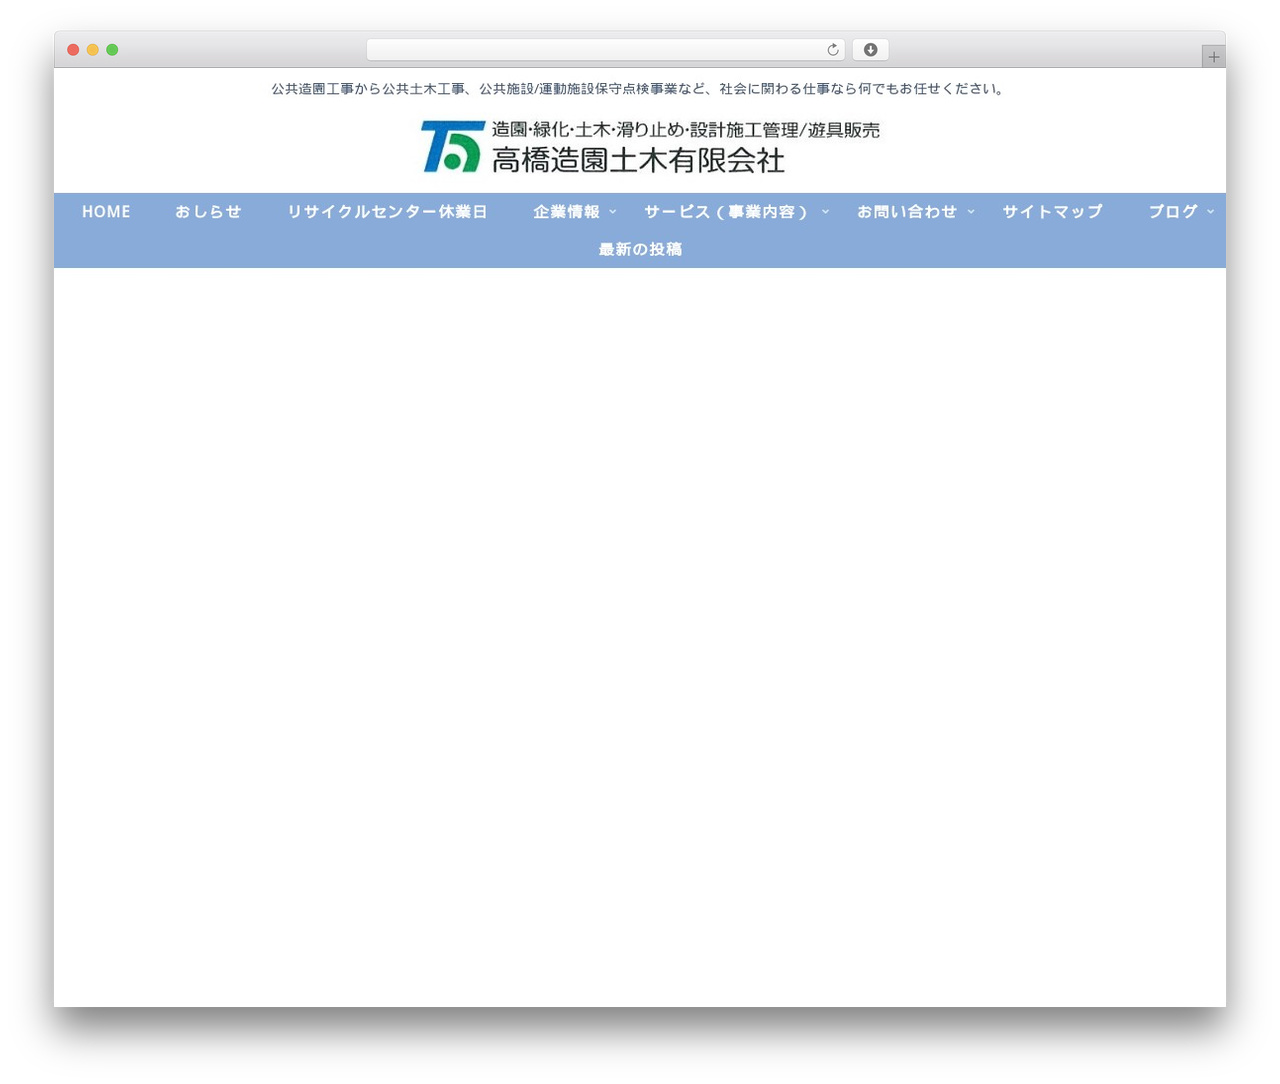
Task: Expand the 企業情報 submenu chevron
Action: pyautogui.click(x=613, y=212)
